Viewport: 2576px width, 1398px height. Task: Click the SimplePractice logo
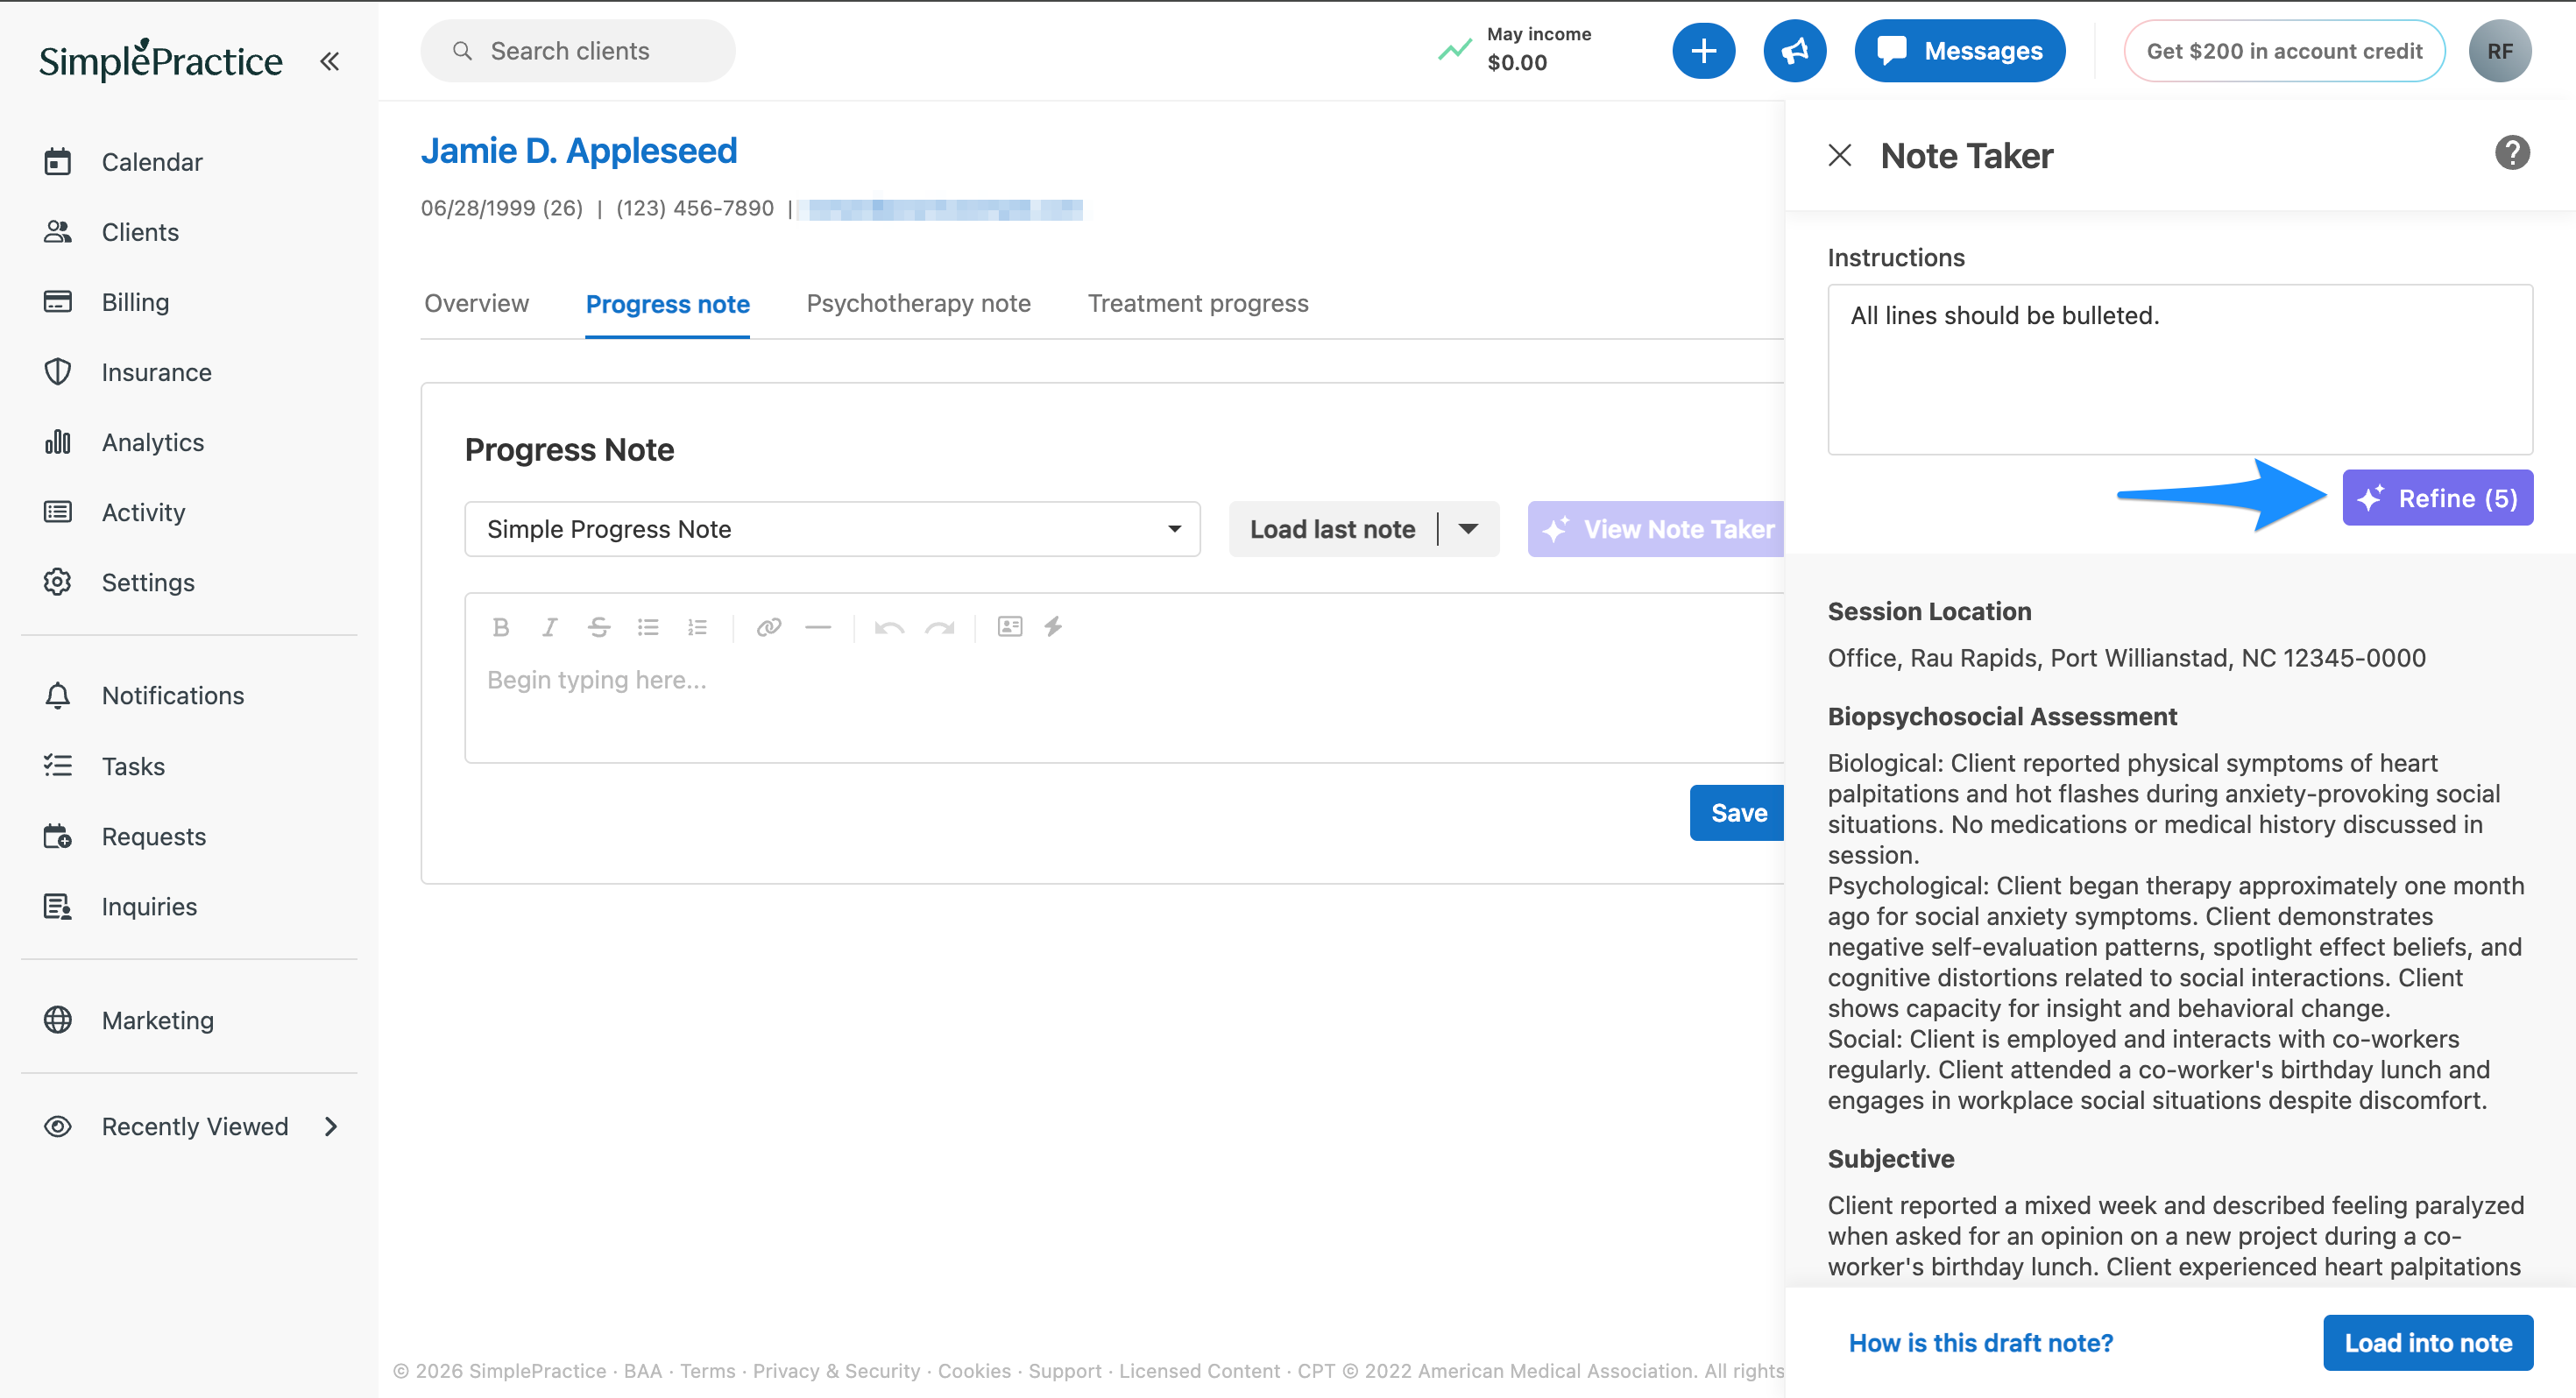(161, 60)
